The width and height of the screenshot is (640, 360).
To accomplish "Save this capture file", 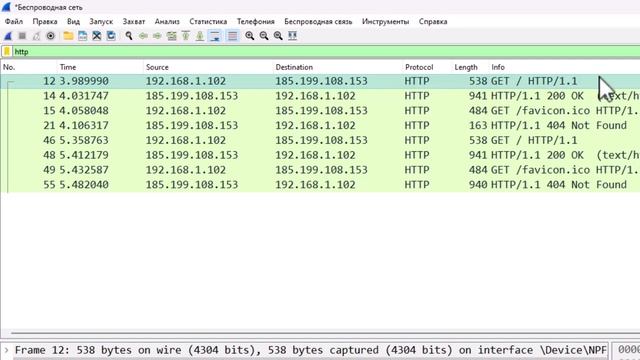I will pyautogui.click(x=82, y=36).
